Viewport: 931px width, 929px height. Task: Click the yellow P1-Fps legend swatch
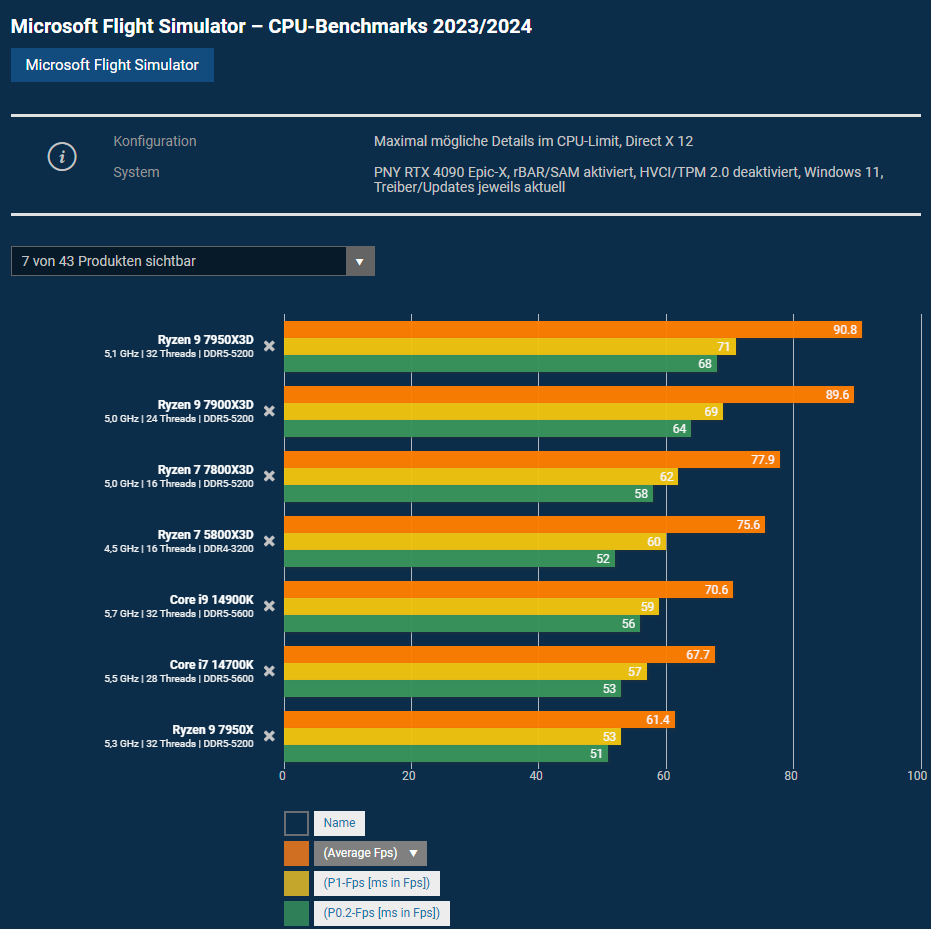[x=296, y=883]
